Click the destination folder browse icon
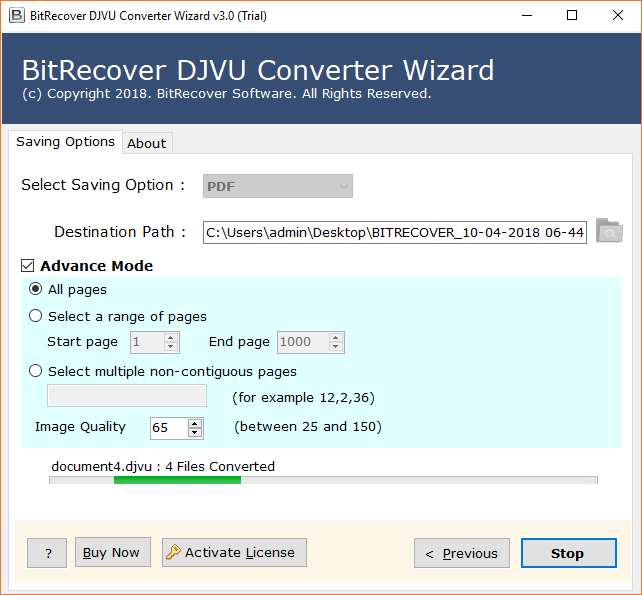The image size is (642, 595). (x=609, y=231)
